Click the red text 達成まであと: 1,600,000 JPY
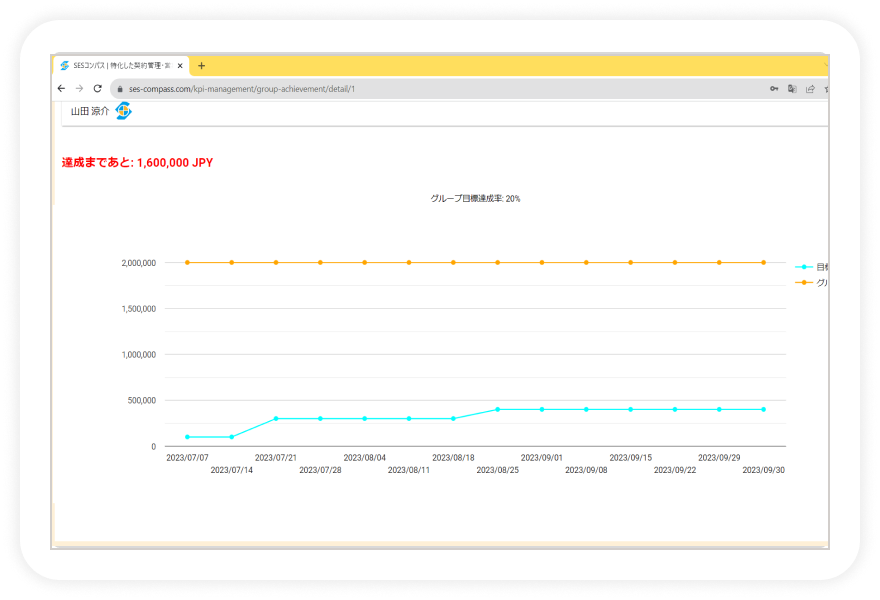The height and width of the screenshot is (600, 880). (x=138, y=163)
